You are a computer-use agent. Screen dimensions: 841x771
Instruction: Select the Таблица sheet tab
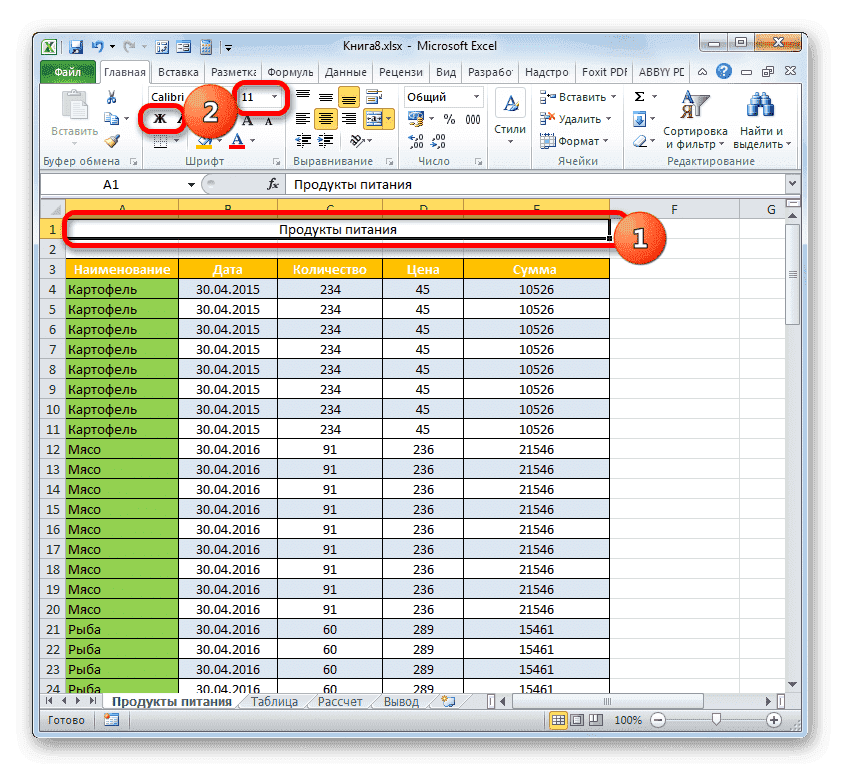tap(273, 701)
